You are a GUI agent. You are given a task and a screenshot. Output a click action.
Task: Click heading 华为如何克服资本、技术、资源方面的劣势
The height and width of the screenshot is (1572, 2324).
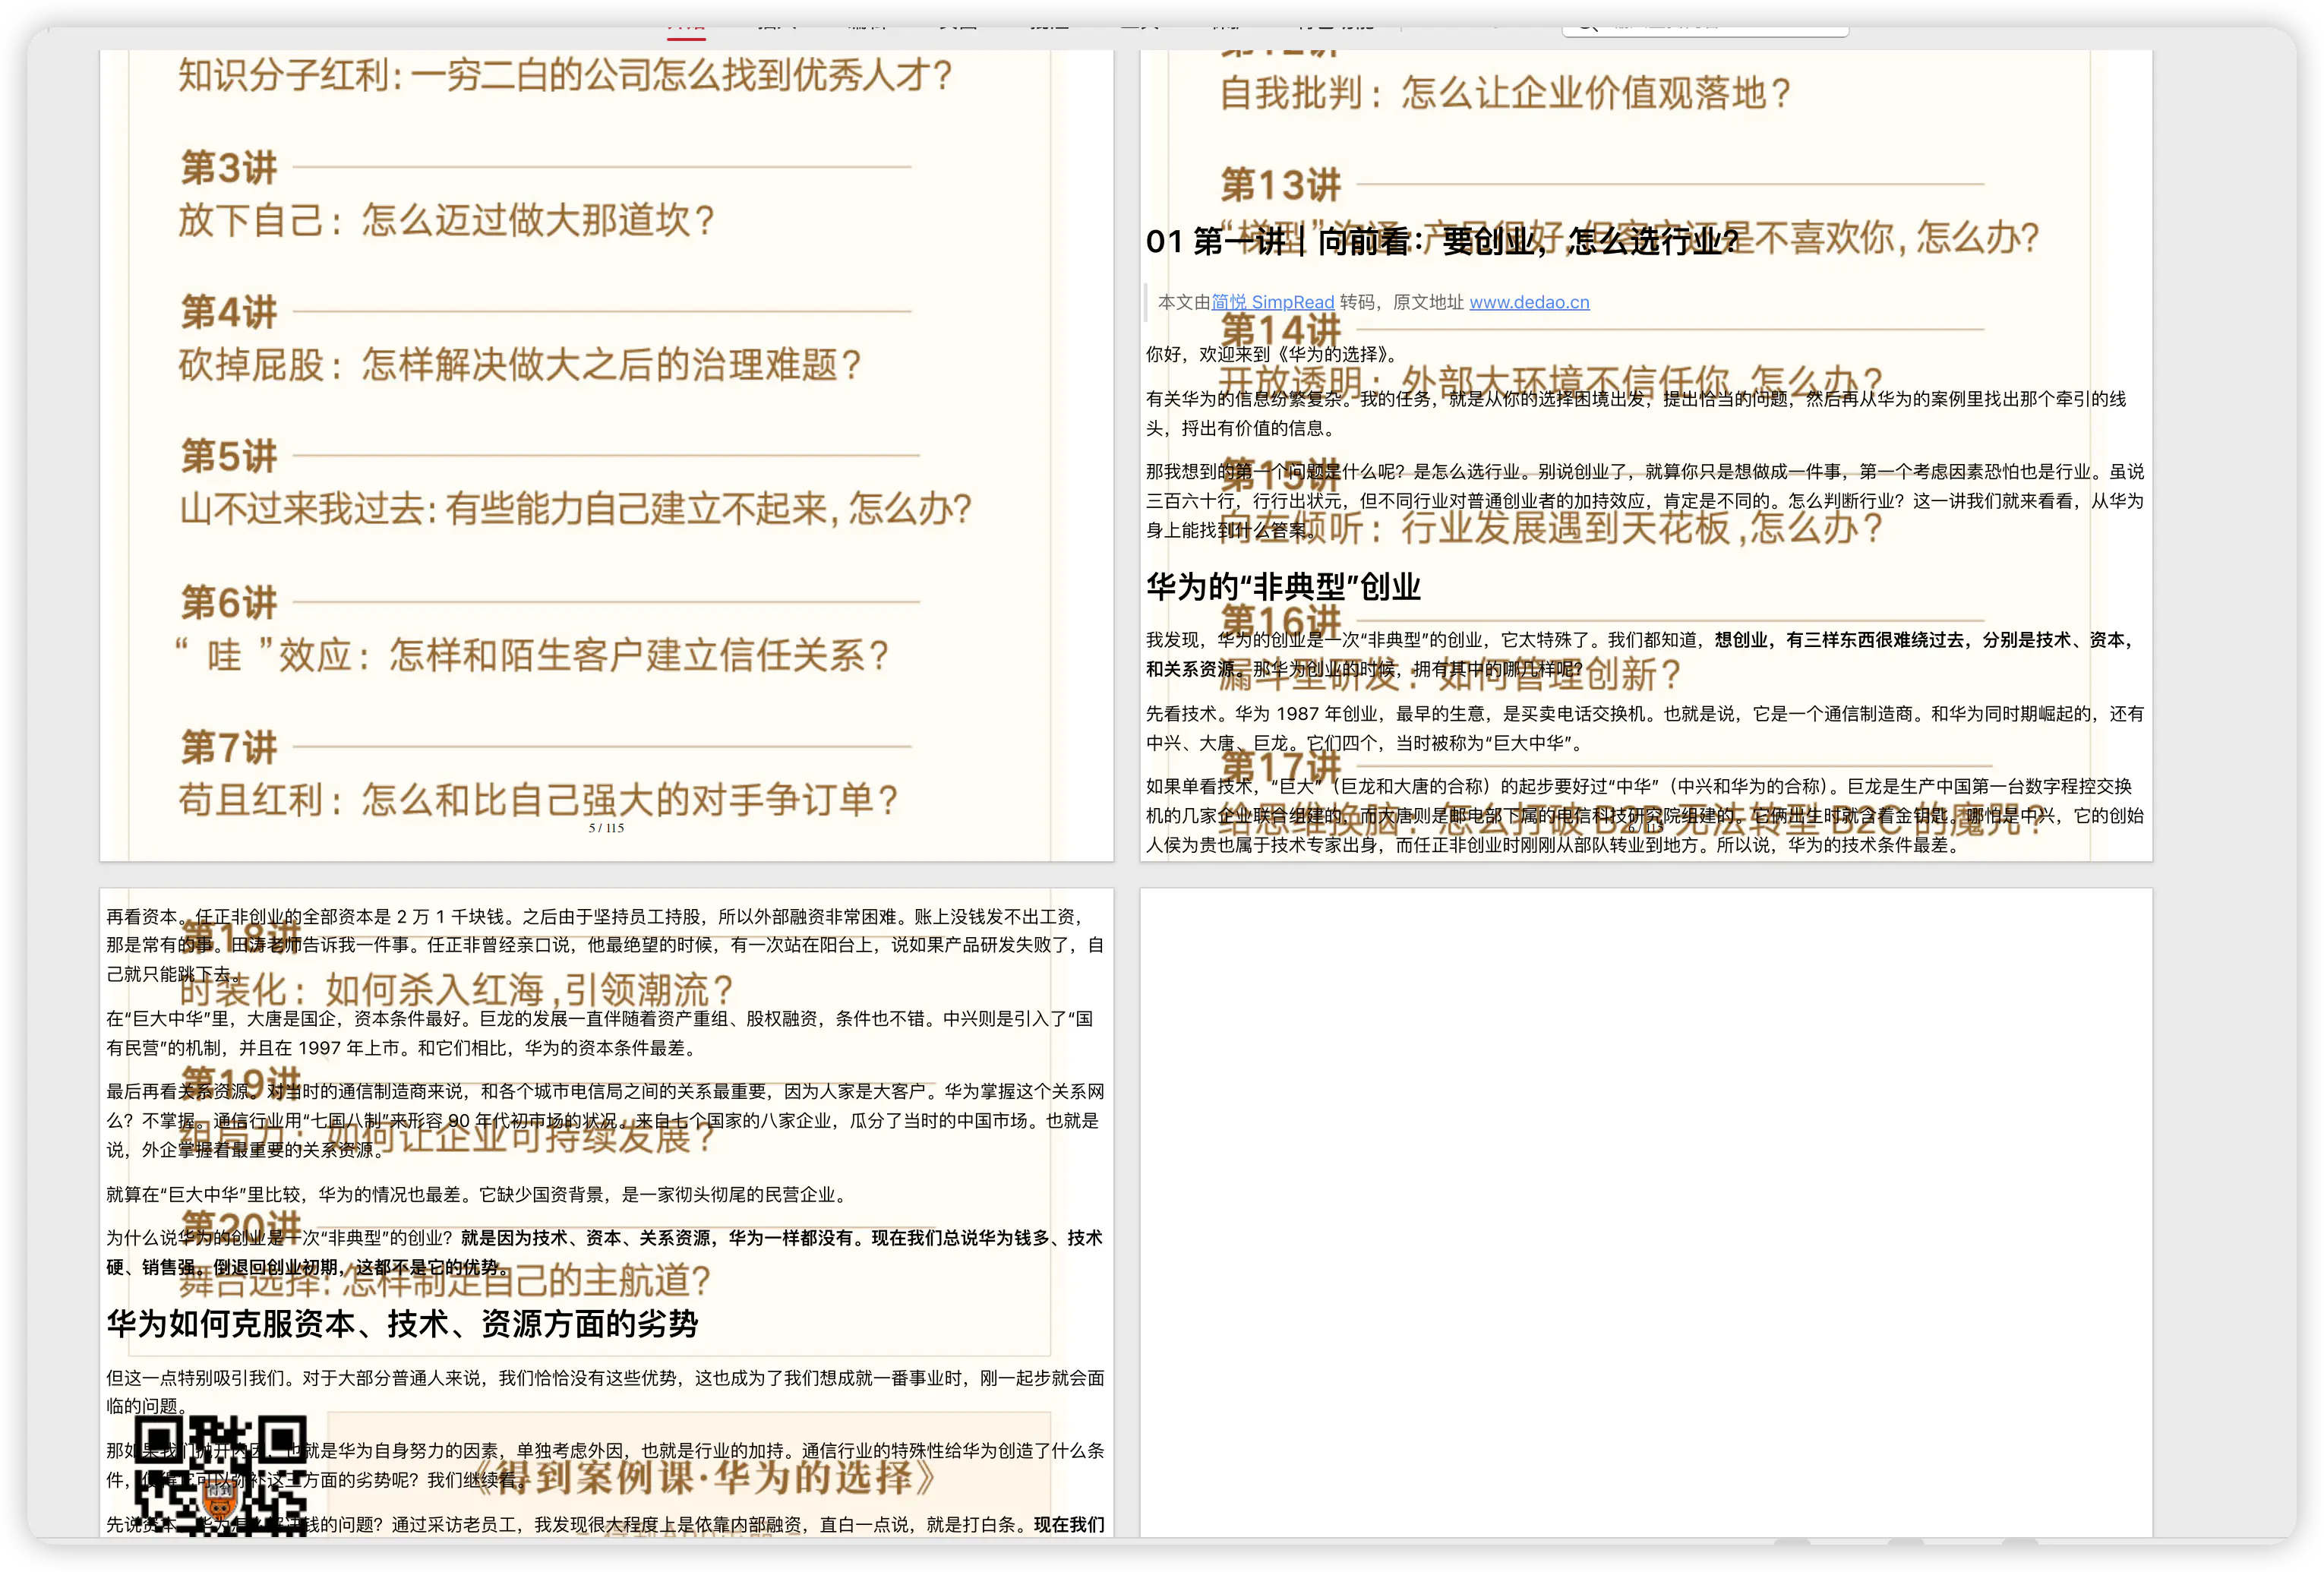pos(402,1324)
